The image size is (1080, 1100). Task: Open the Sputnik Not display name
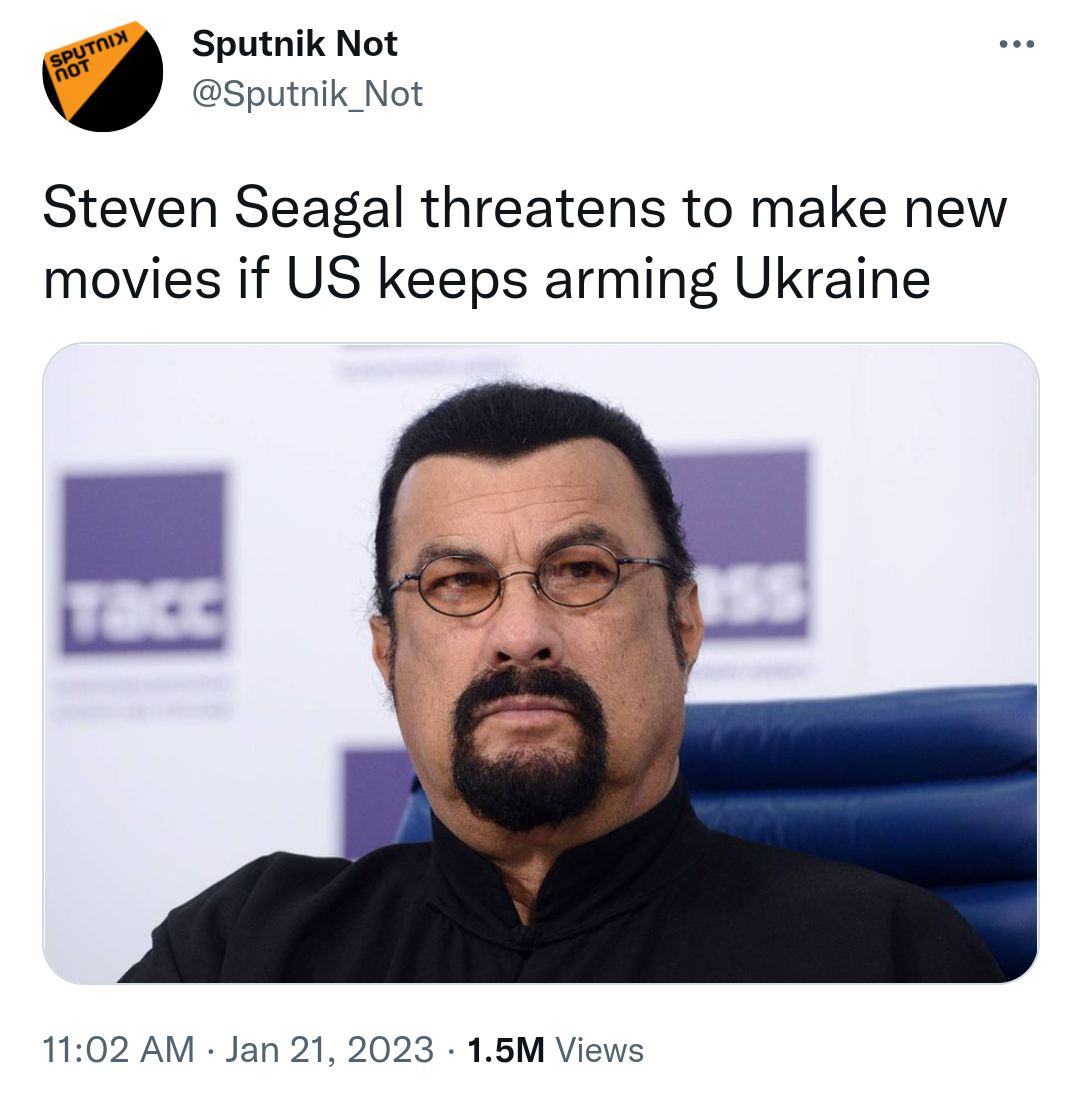point(294,44)
